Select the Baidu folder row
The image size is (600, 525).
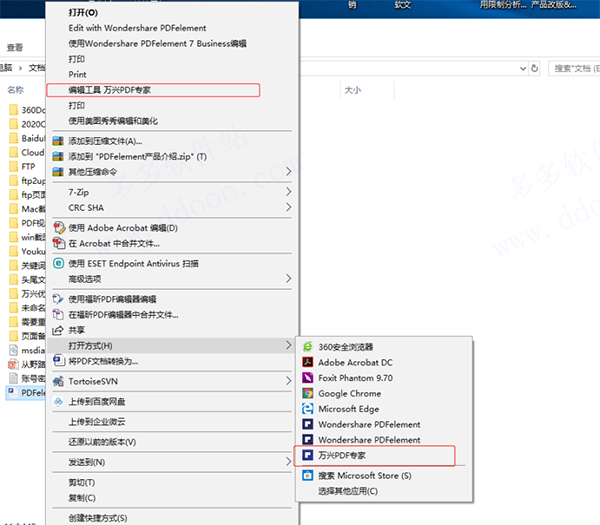(x=27, y=138)
